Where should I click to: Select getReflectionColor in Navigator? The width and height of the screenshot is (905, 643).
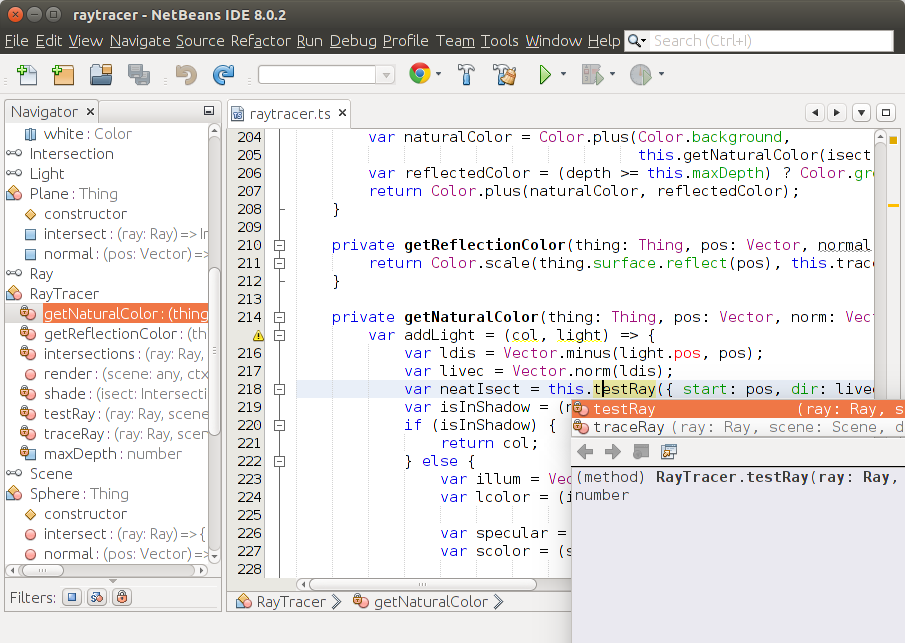(x=125, y=334)
